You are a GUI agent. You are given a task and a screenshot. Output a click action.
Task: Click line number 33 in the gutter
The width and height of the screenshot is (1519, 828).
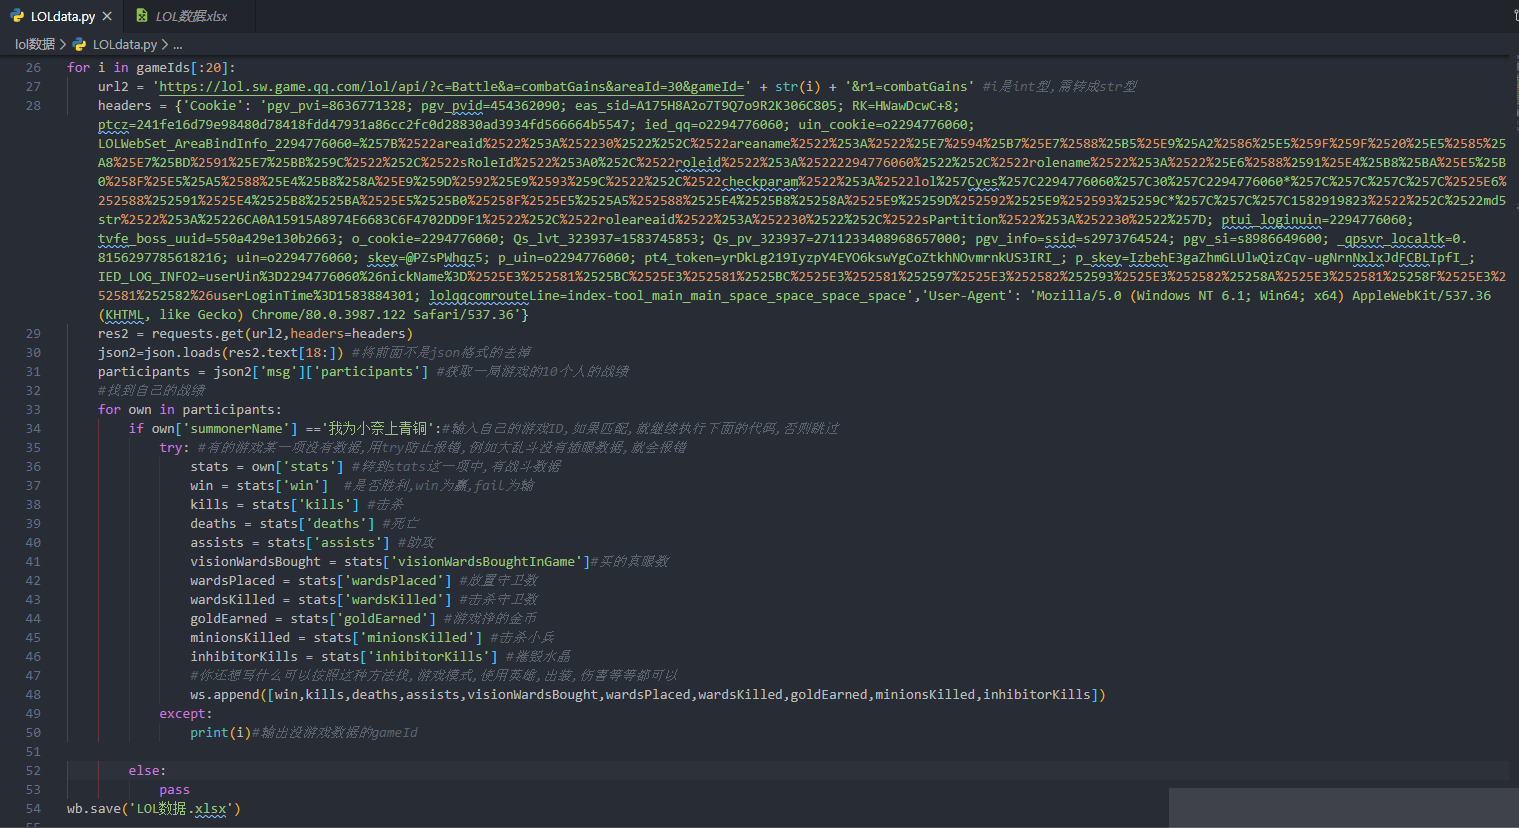click(33, 409)
